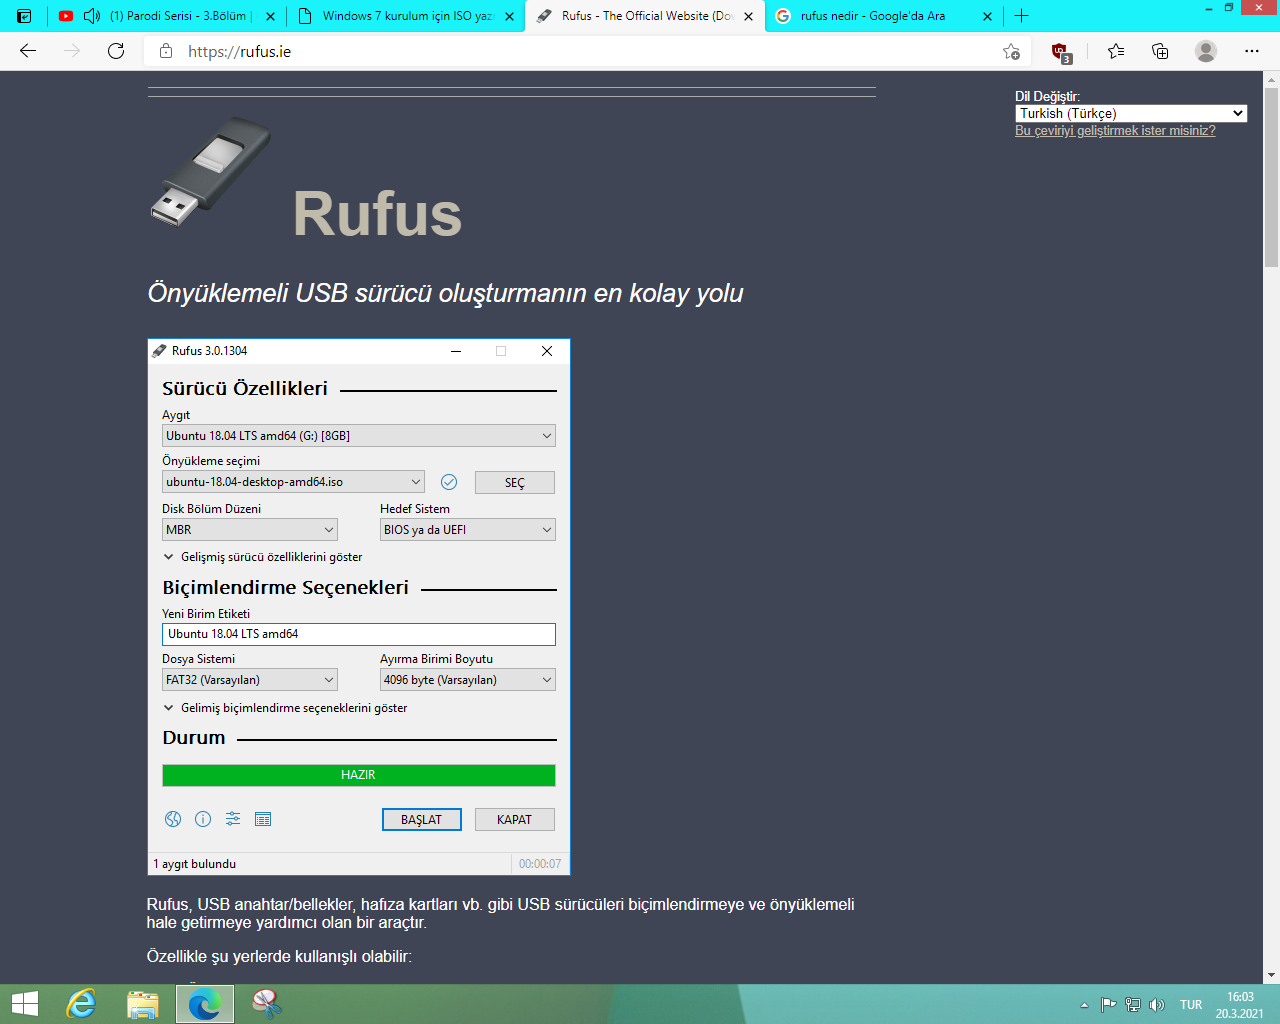View site info via the lock icon
1280x1024 pixels.
click(x=166, y=51)
